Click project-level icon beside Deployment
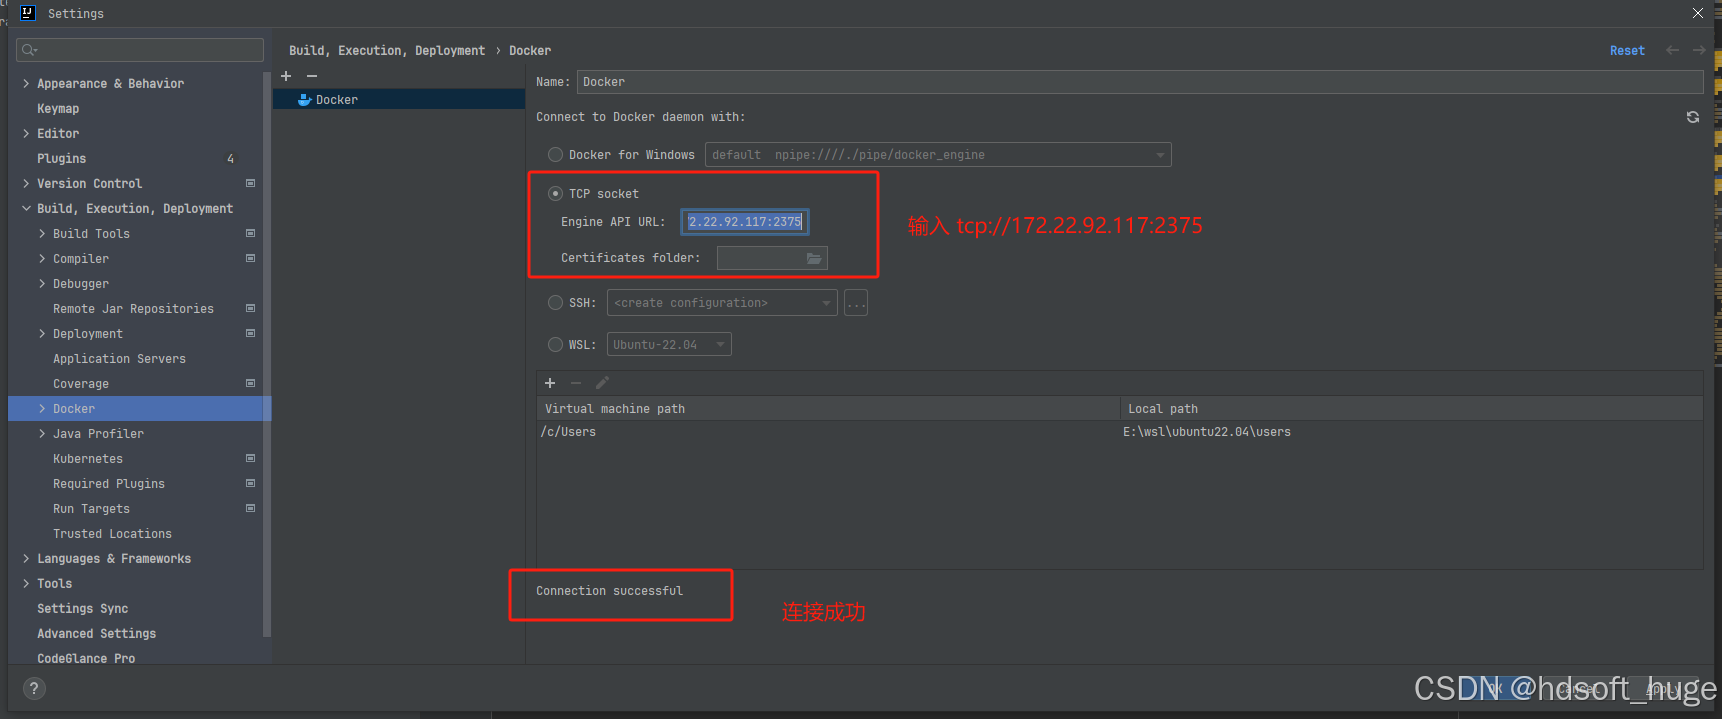Image resolution: width=1722 pixels, height=719 pixels. tap(250, 334)
